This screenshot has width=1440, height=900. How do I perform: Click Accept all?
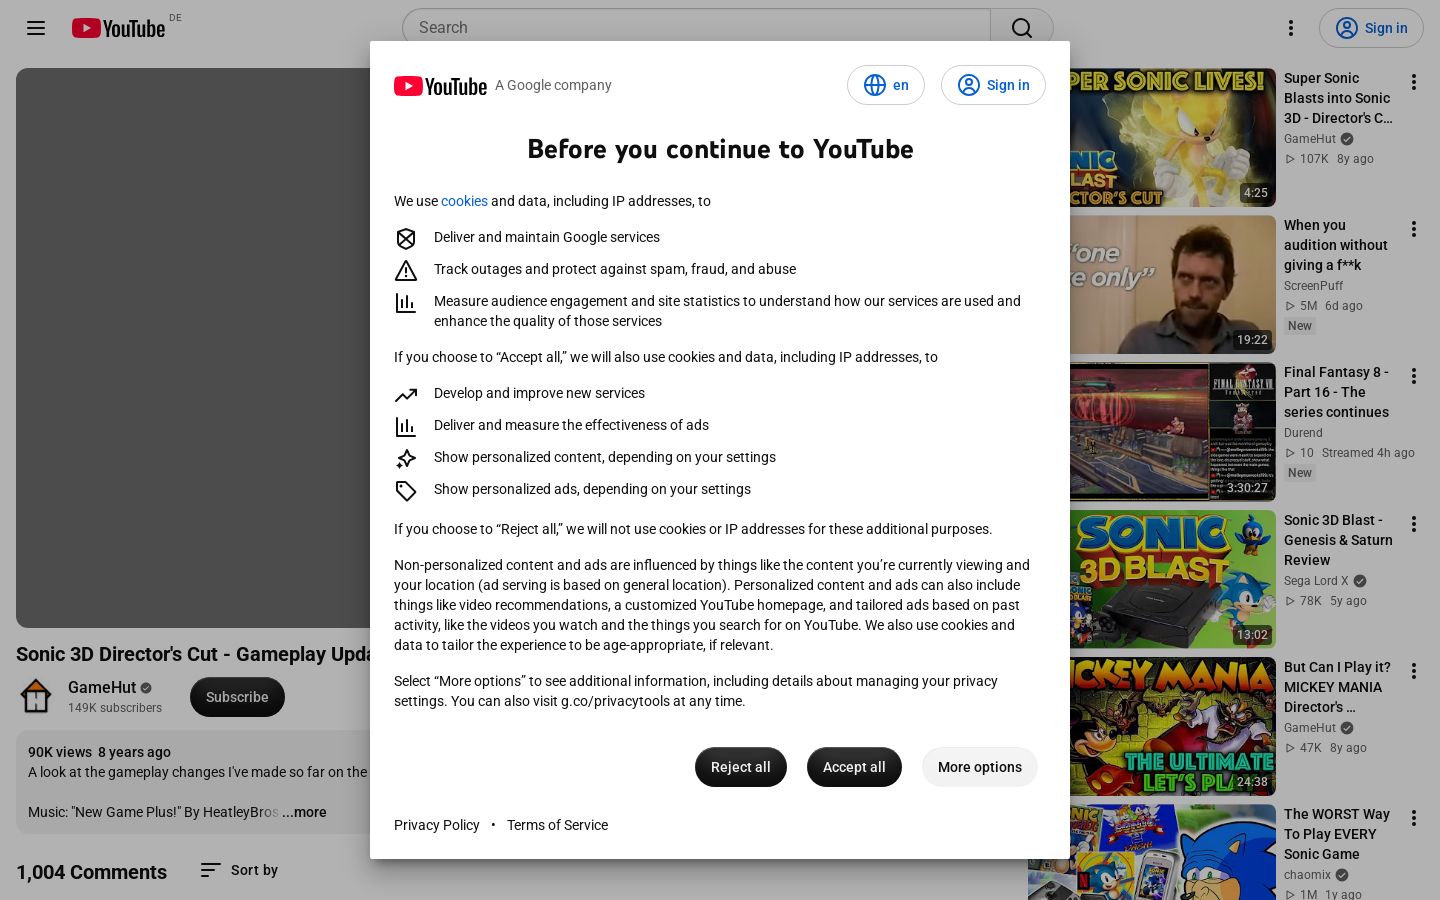click(854, 767)
